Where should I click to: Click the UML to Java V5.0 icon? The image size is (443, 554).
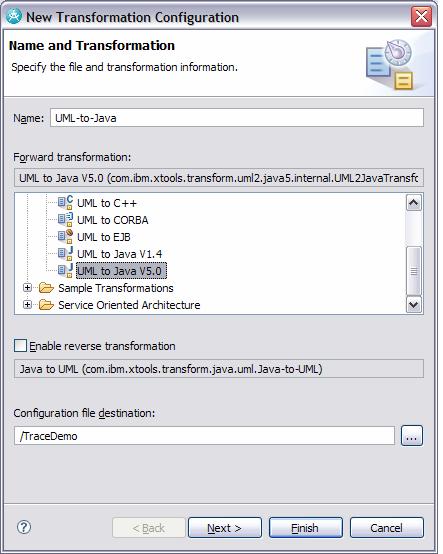pos(65,271)
